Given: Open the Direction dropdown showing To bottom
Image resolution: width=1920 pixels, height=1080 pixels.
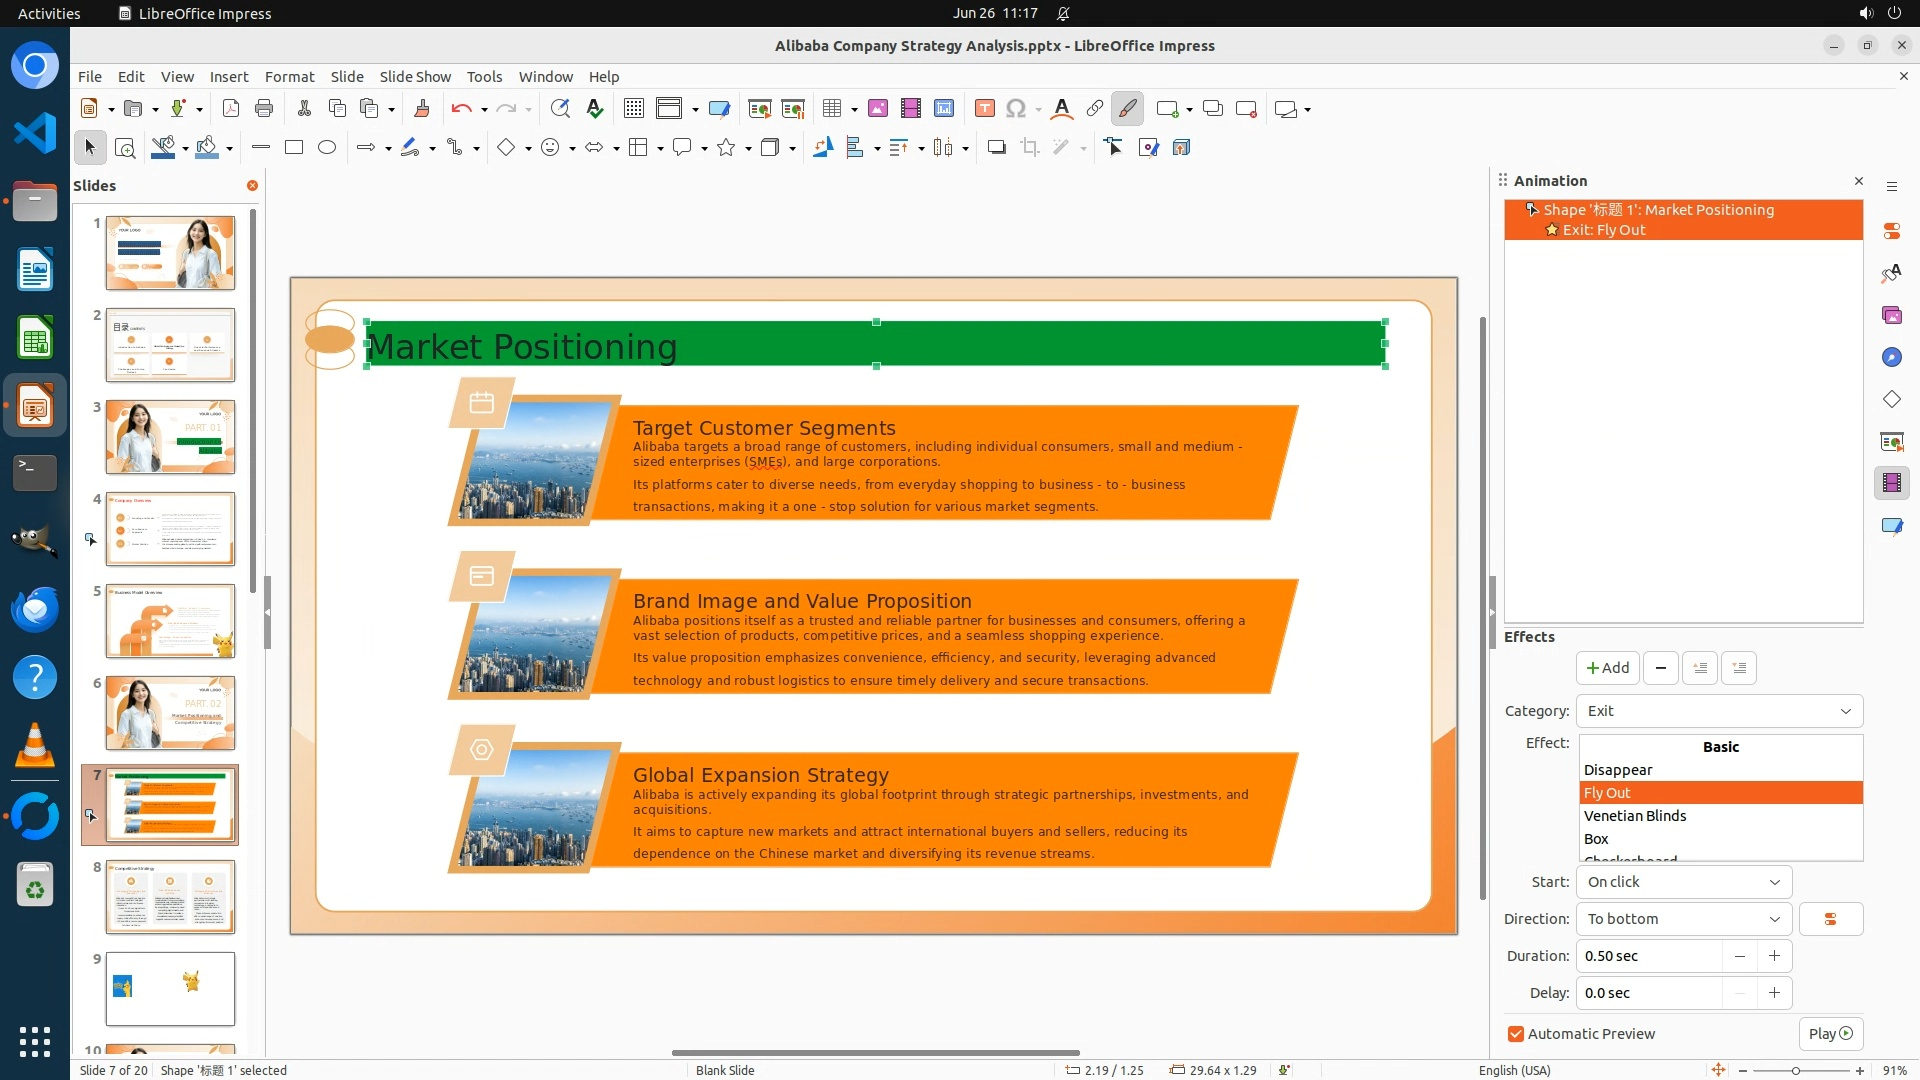Looking at the screenshot, I should pyautogui.click(x=1684, y=919).
